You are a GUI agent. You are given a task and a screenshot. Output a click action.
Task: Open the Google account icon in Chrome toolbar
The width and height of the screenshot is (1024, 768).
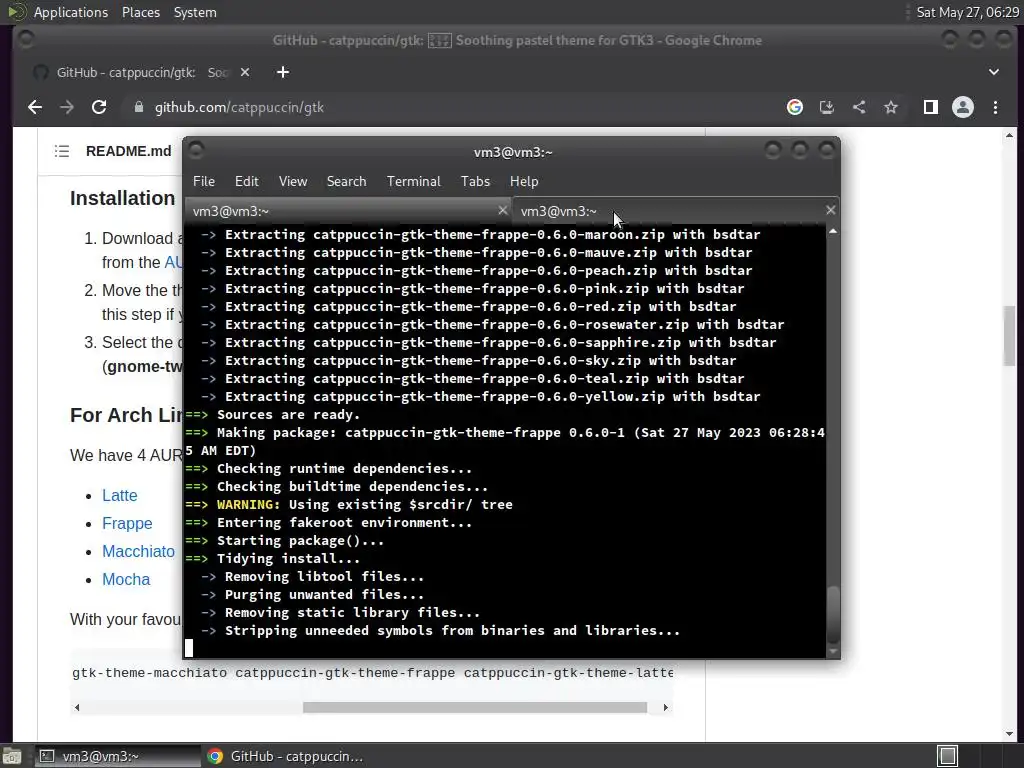795,108
